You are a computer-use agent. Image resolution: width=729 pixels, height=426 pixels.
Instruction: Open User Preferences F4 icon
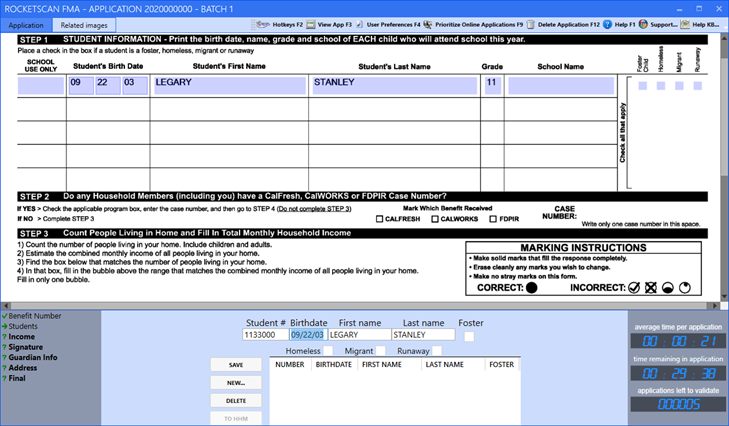coord(359,24)
